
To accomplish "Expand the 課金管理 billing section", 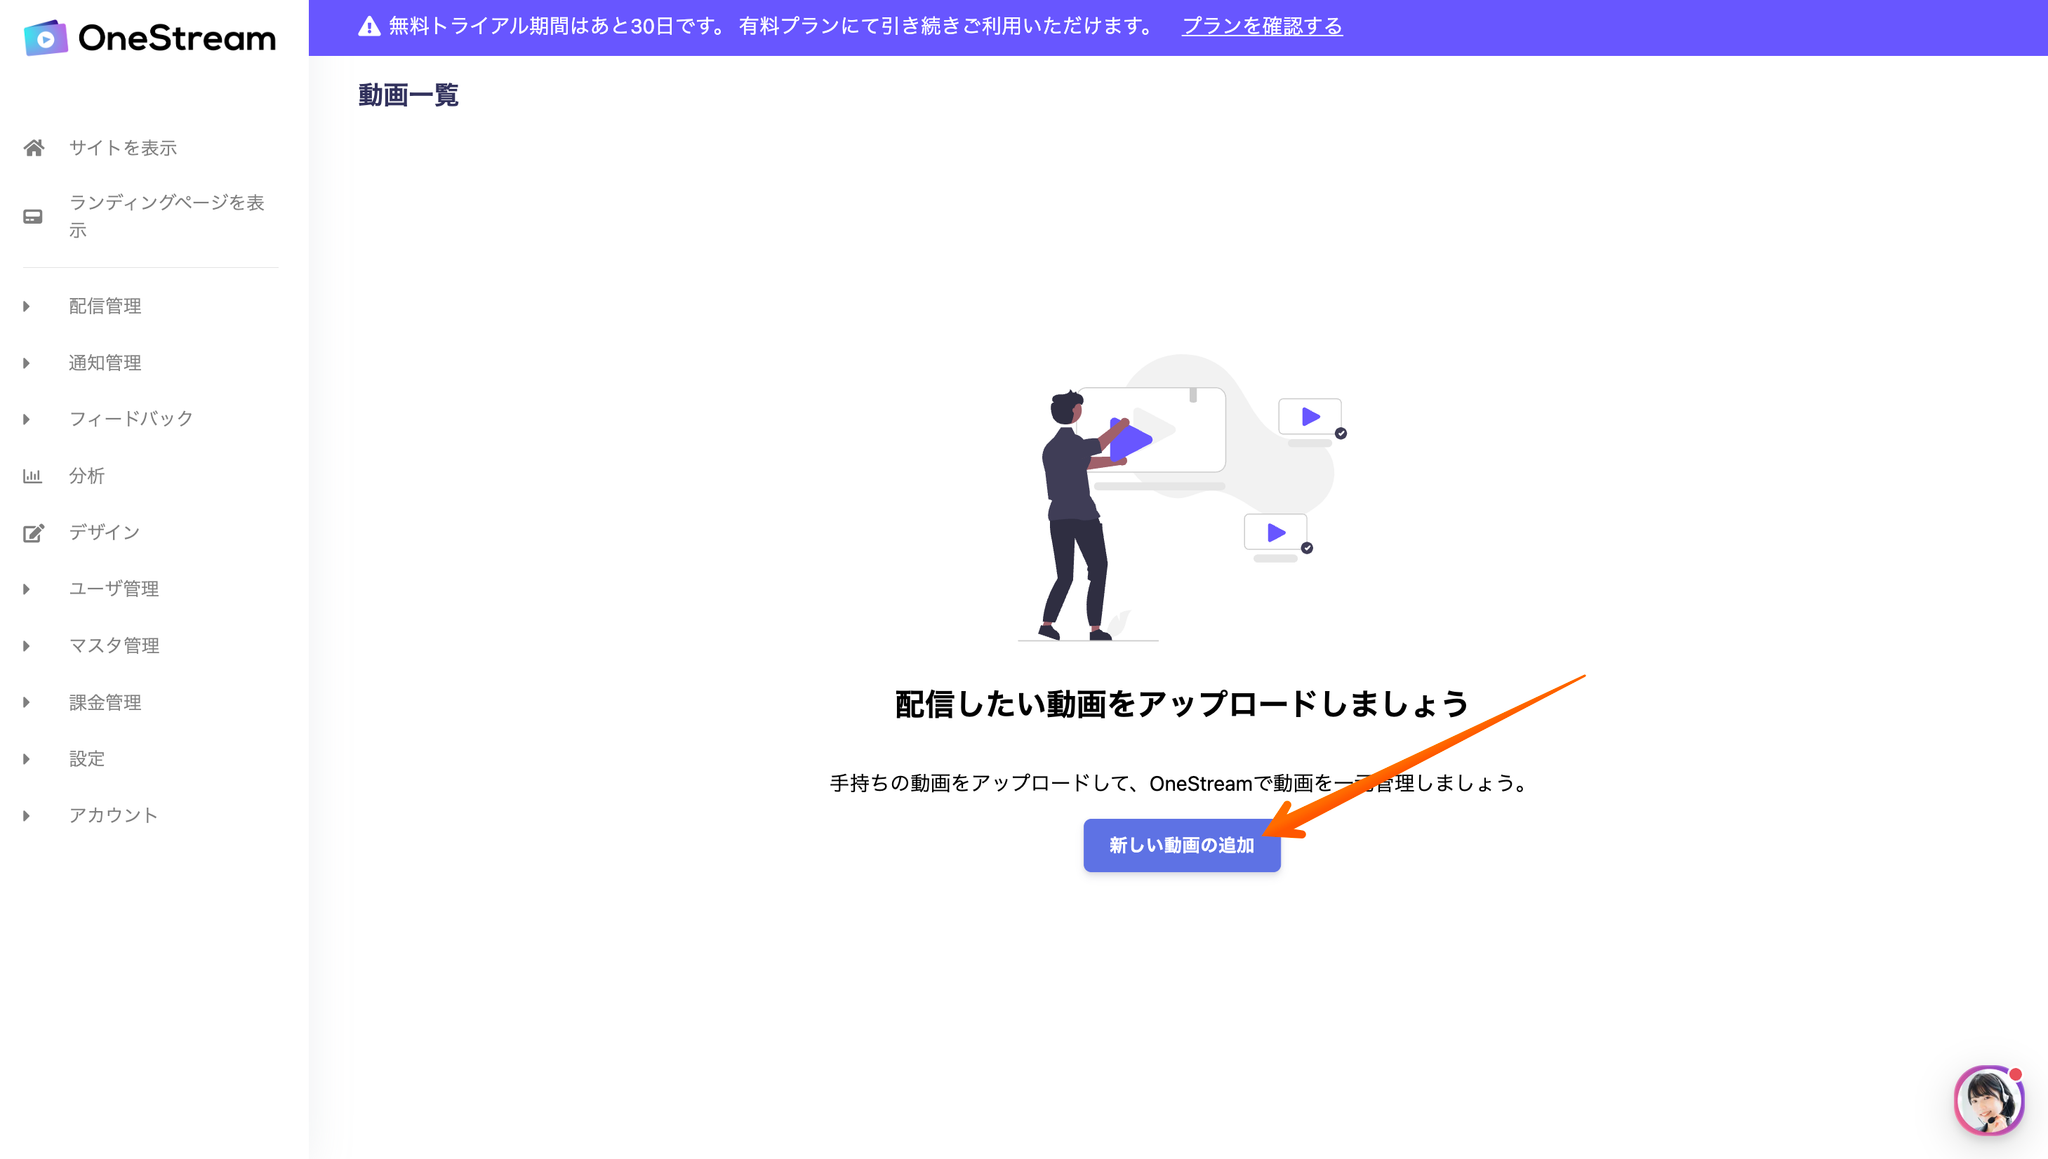I will pos(105,703).
